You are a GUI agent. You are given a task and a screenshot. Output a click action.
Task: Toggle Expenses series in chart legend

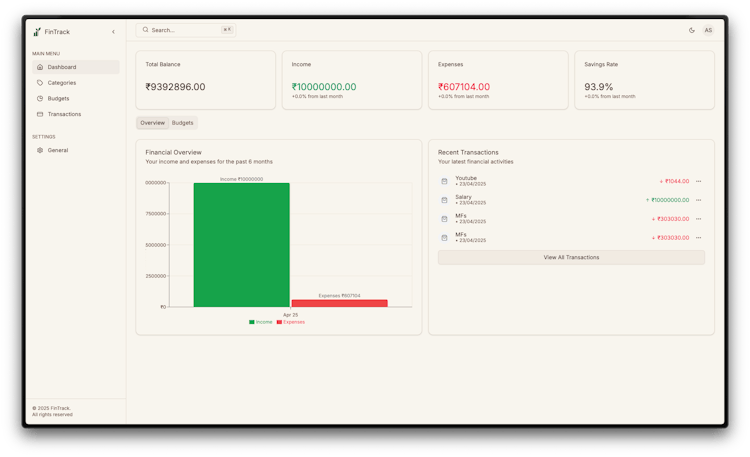coord(291,322)
